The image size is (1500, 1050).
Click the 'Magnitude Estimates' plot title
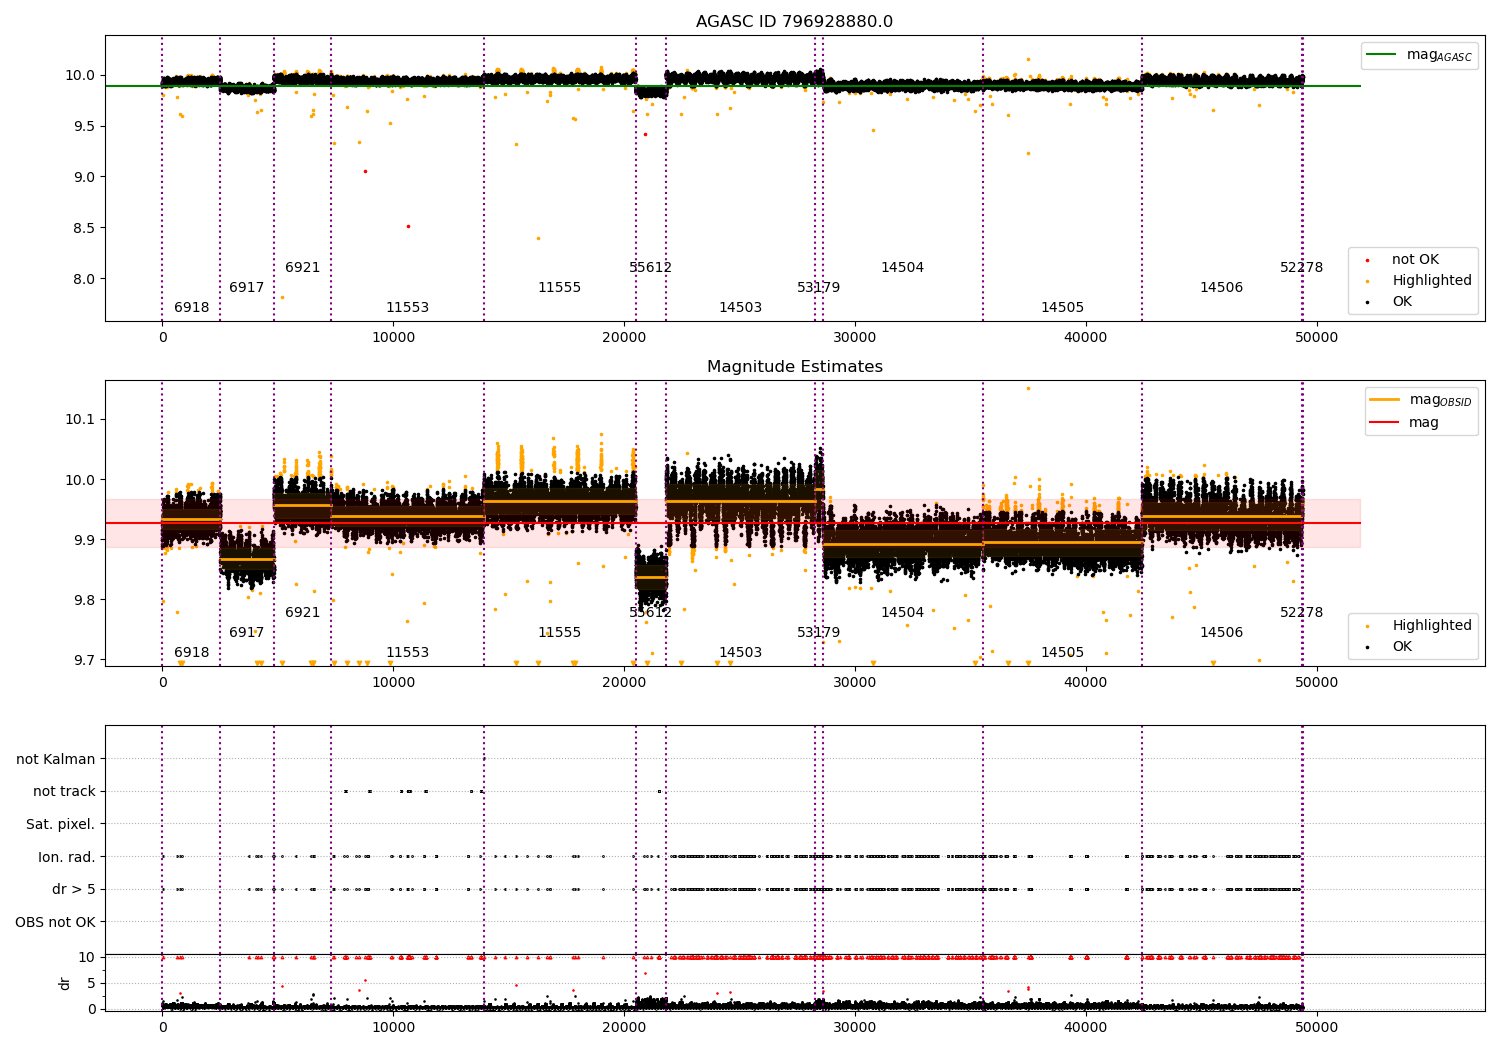(795, 367)
